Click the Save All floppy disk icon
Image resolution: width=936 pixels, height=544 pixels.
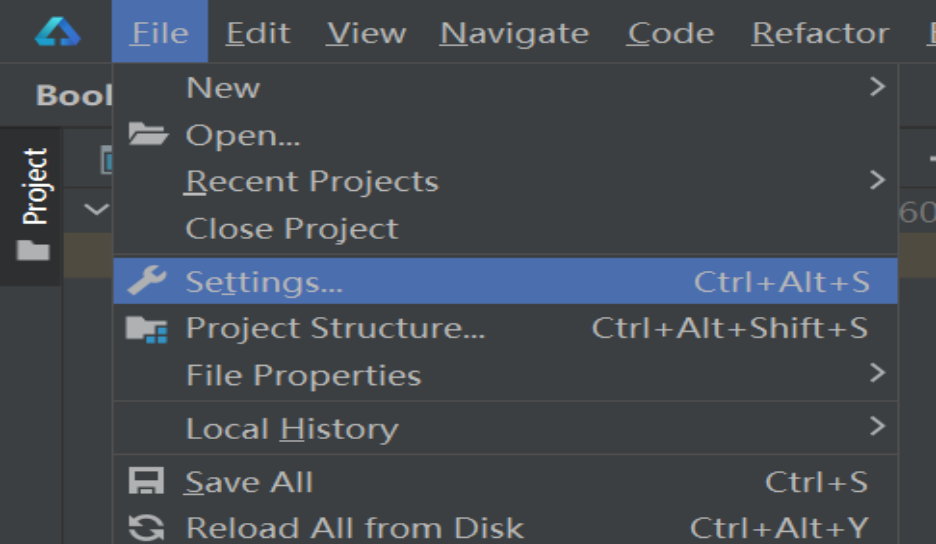[147, 482]
